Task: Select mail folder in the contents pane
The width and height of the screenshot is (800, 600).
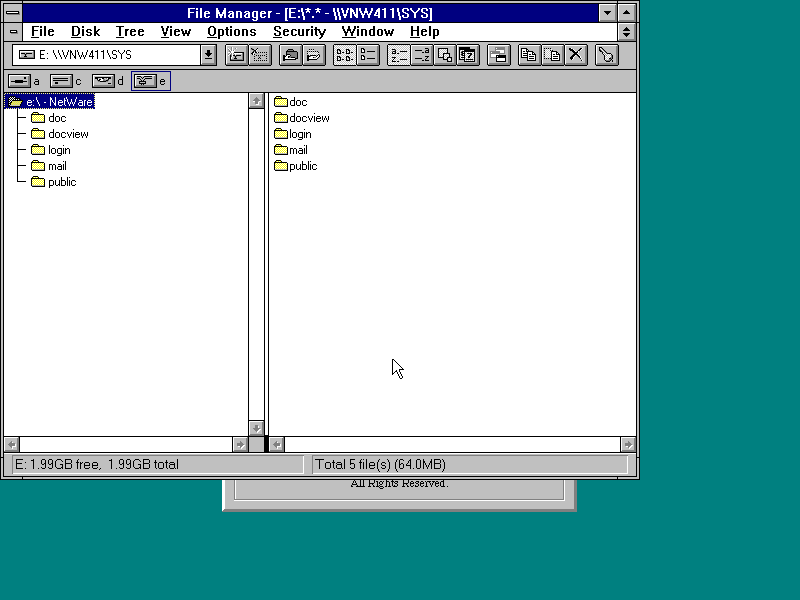Action: [291, 150]
